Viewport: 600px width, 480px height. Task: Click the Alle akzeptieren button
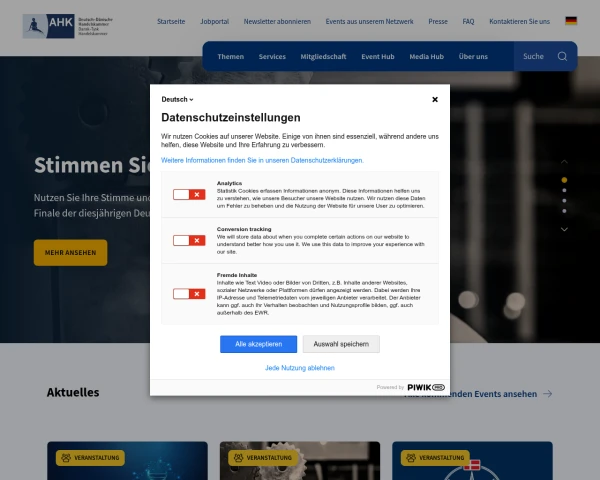(258, 344)
